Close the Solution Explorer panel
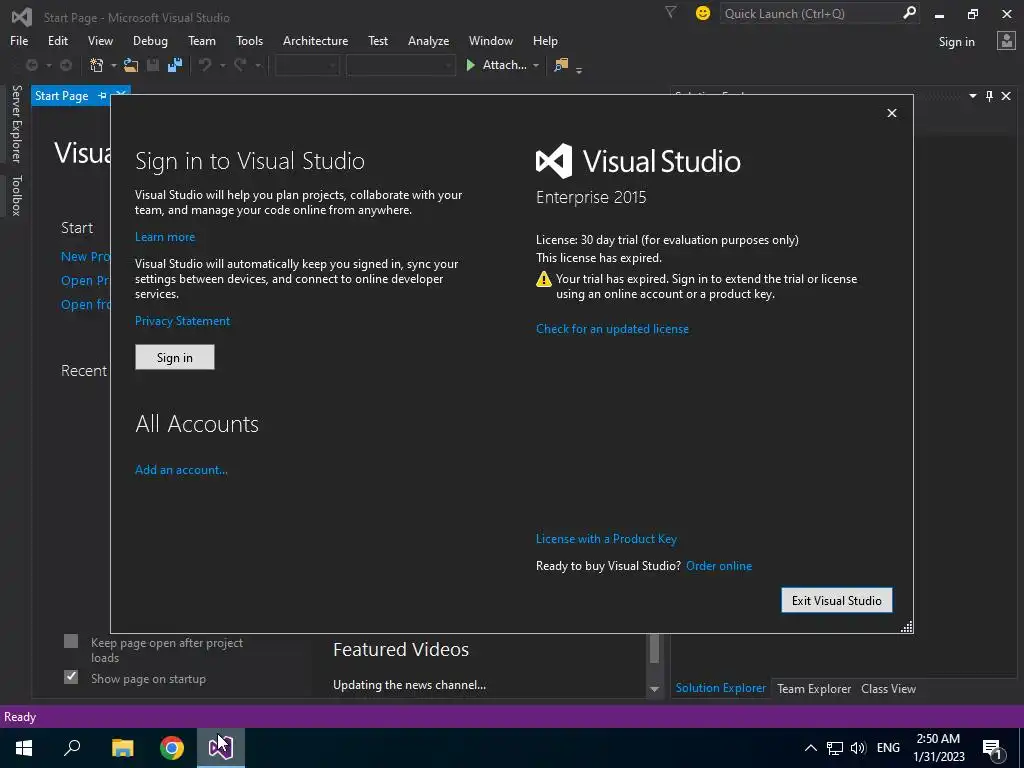The height and width of the screenshot is (768, 1024). pyautogui.click(x=1006, y=96)
